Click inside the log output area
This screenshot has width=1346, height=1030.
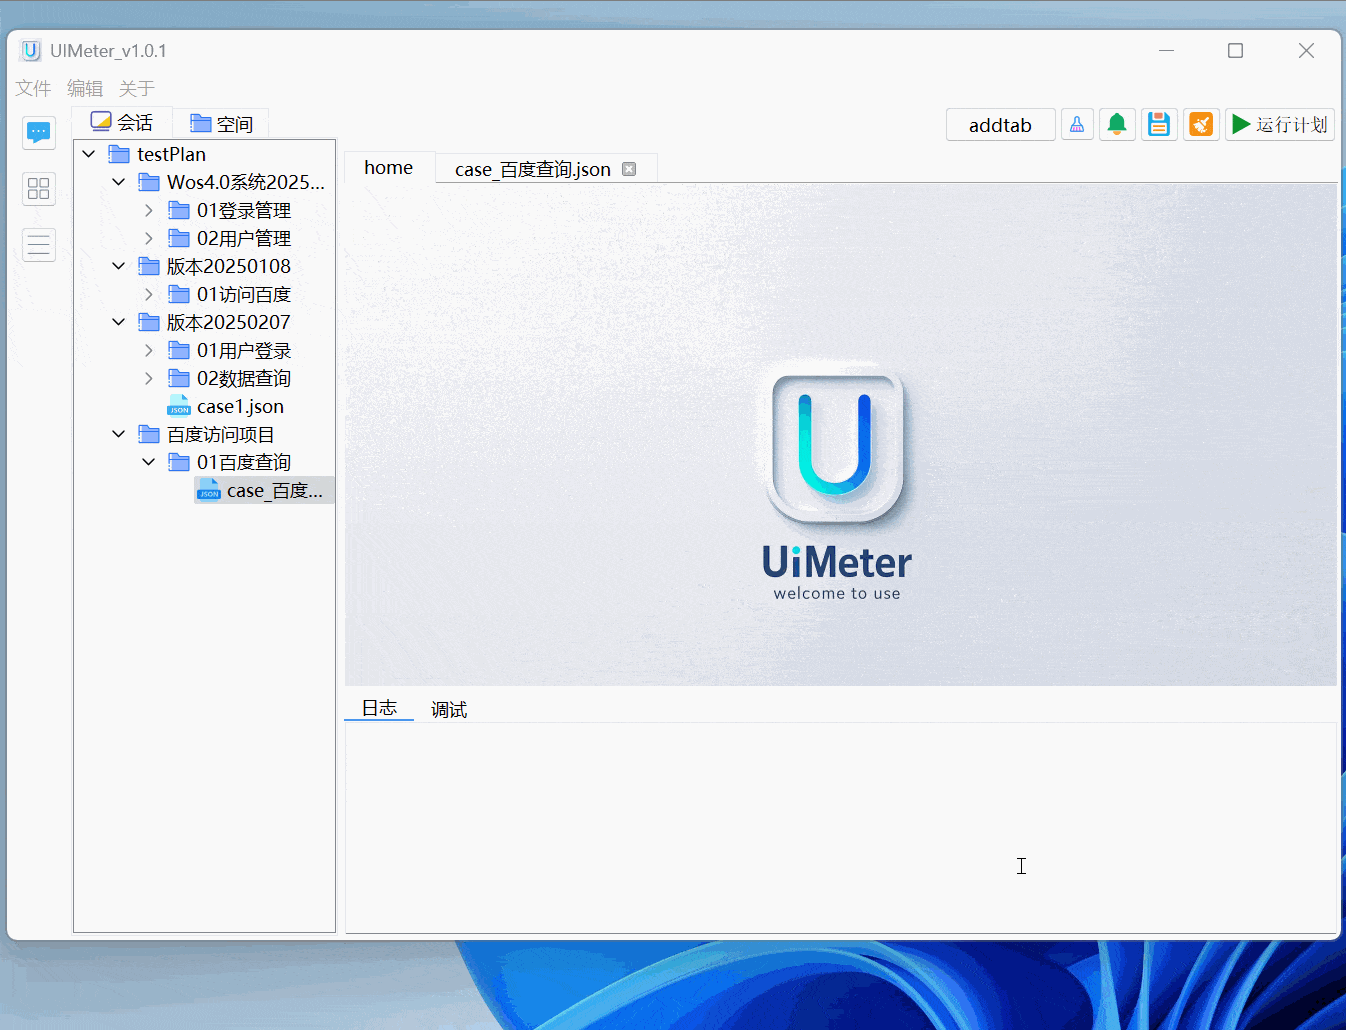point(841,828)
